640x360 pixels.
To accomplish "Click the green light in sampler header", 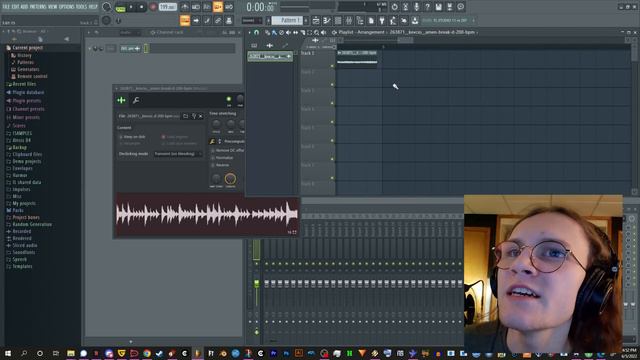I will 229,99.
